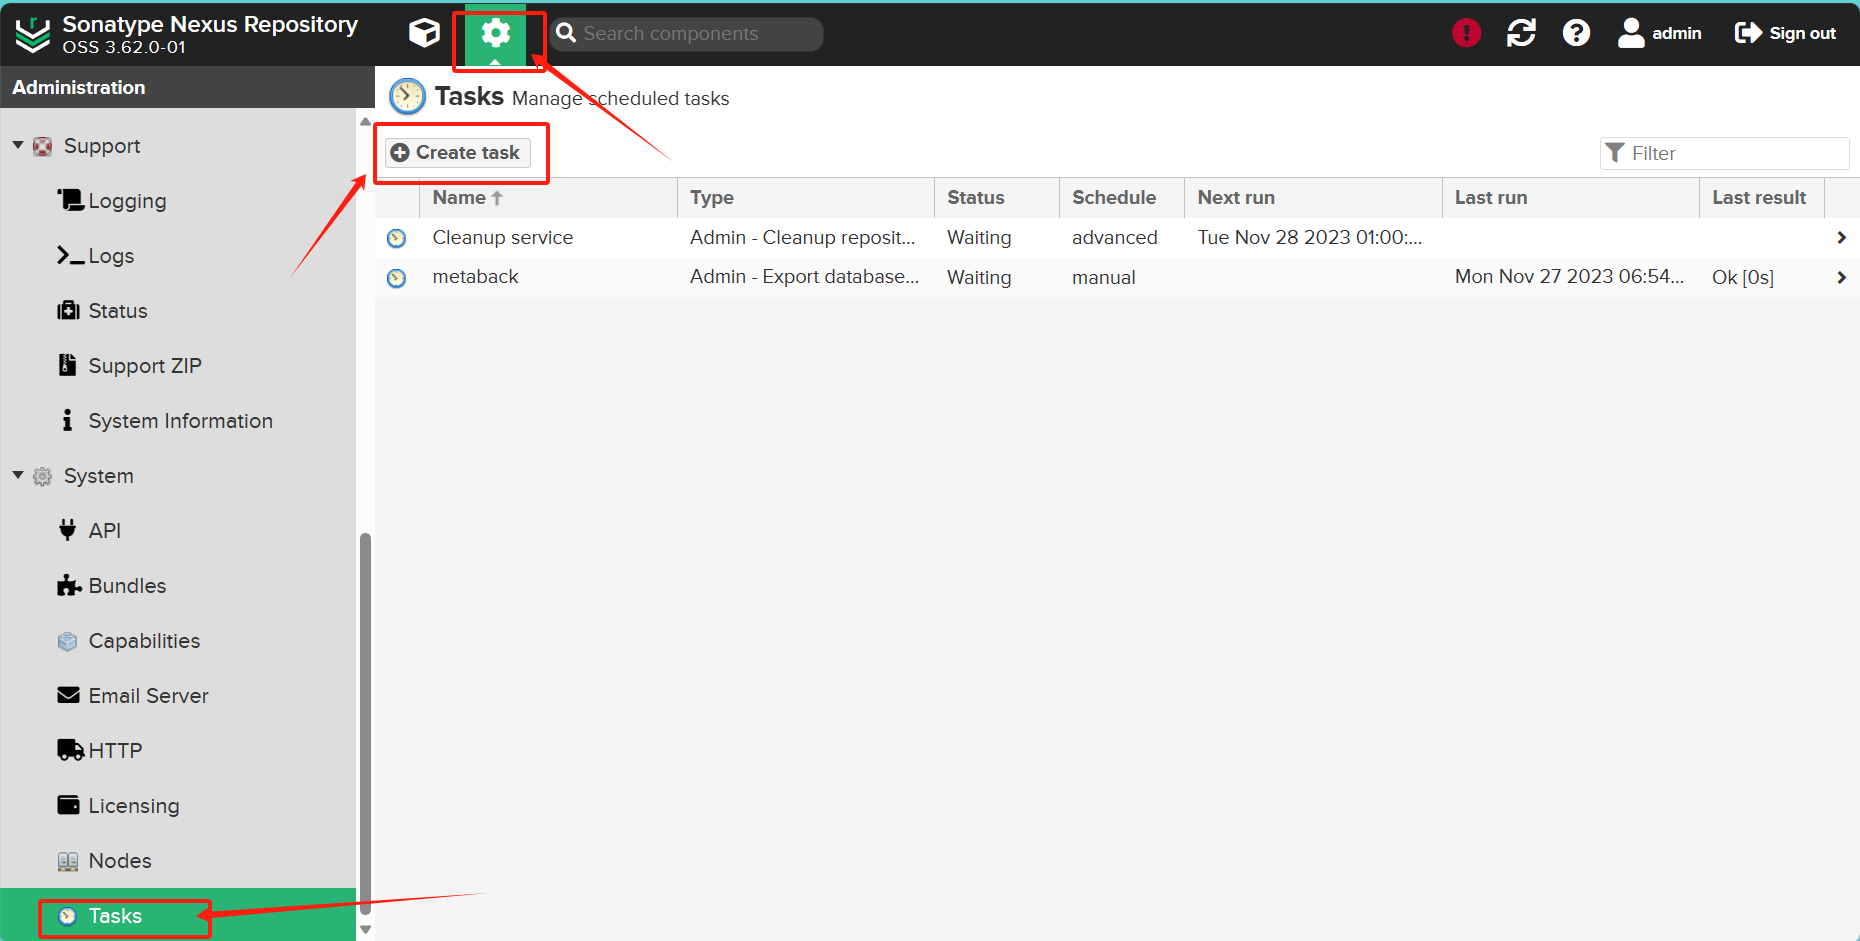Sort by the Next run column header

click(x=1312, y=198)
